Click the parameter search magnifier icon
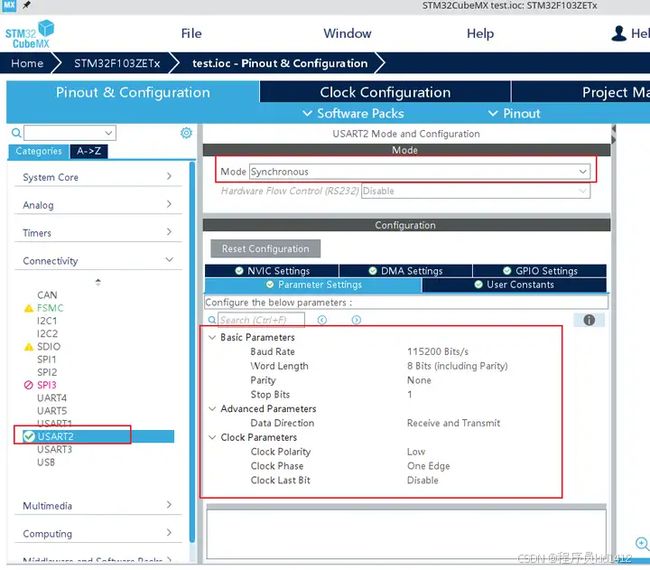 (212, 320)
